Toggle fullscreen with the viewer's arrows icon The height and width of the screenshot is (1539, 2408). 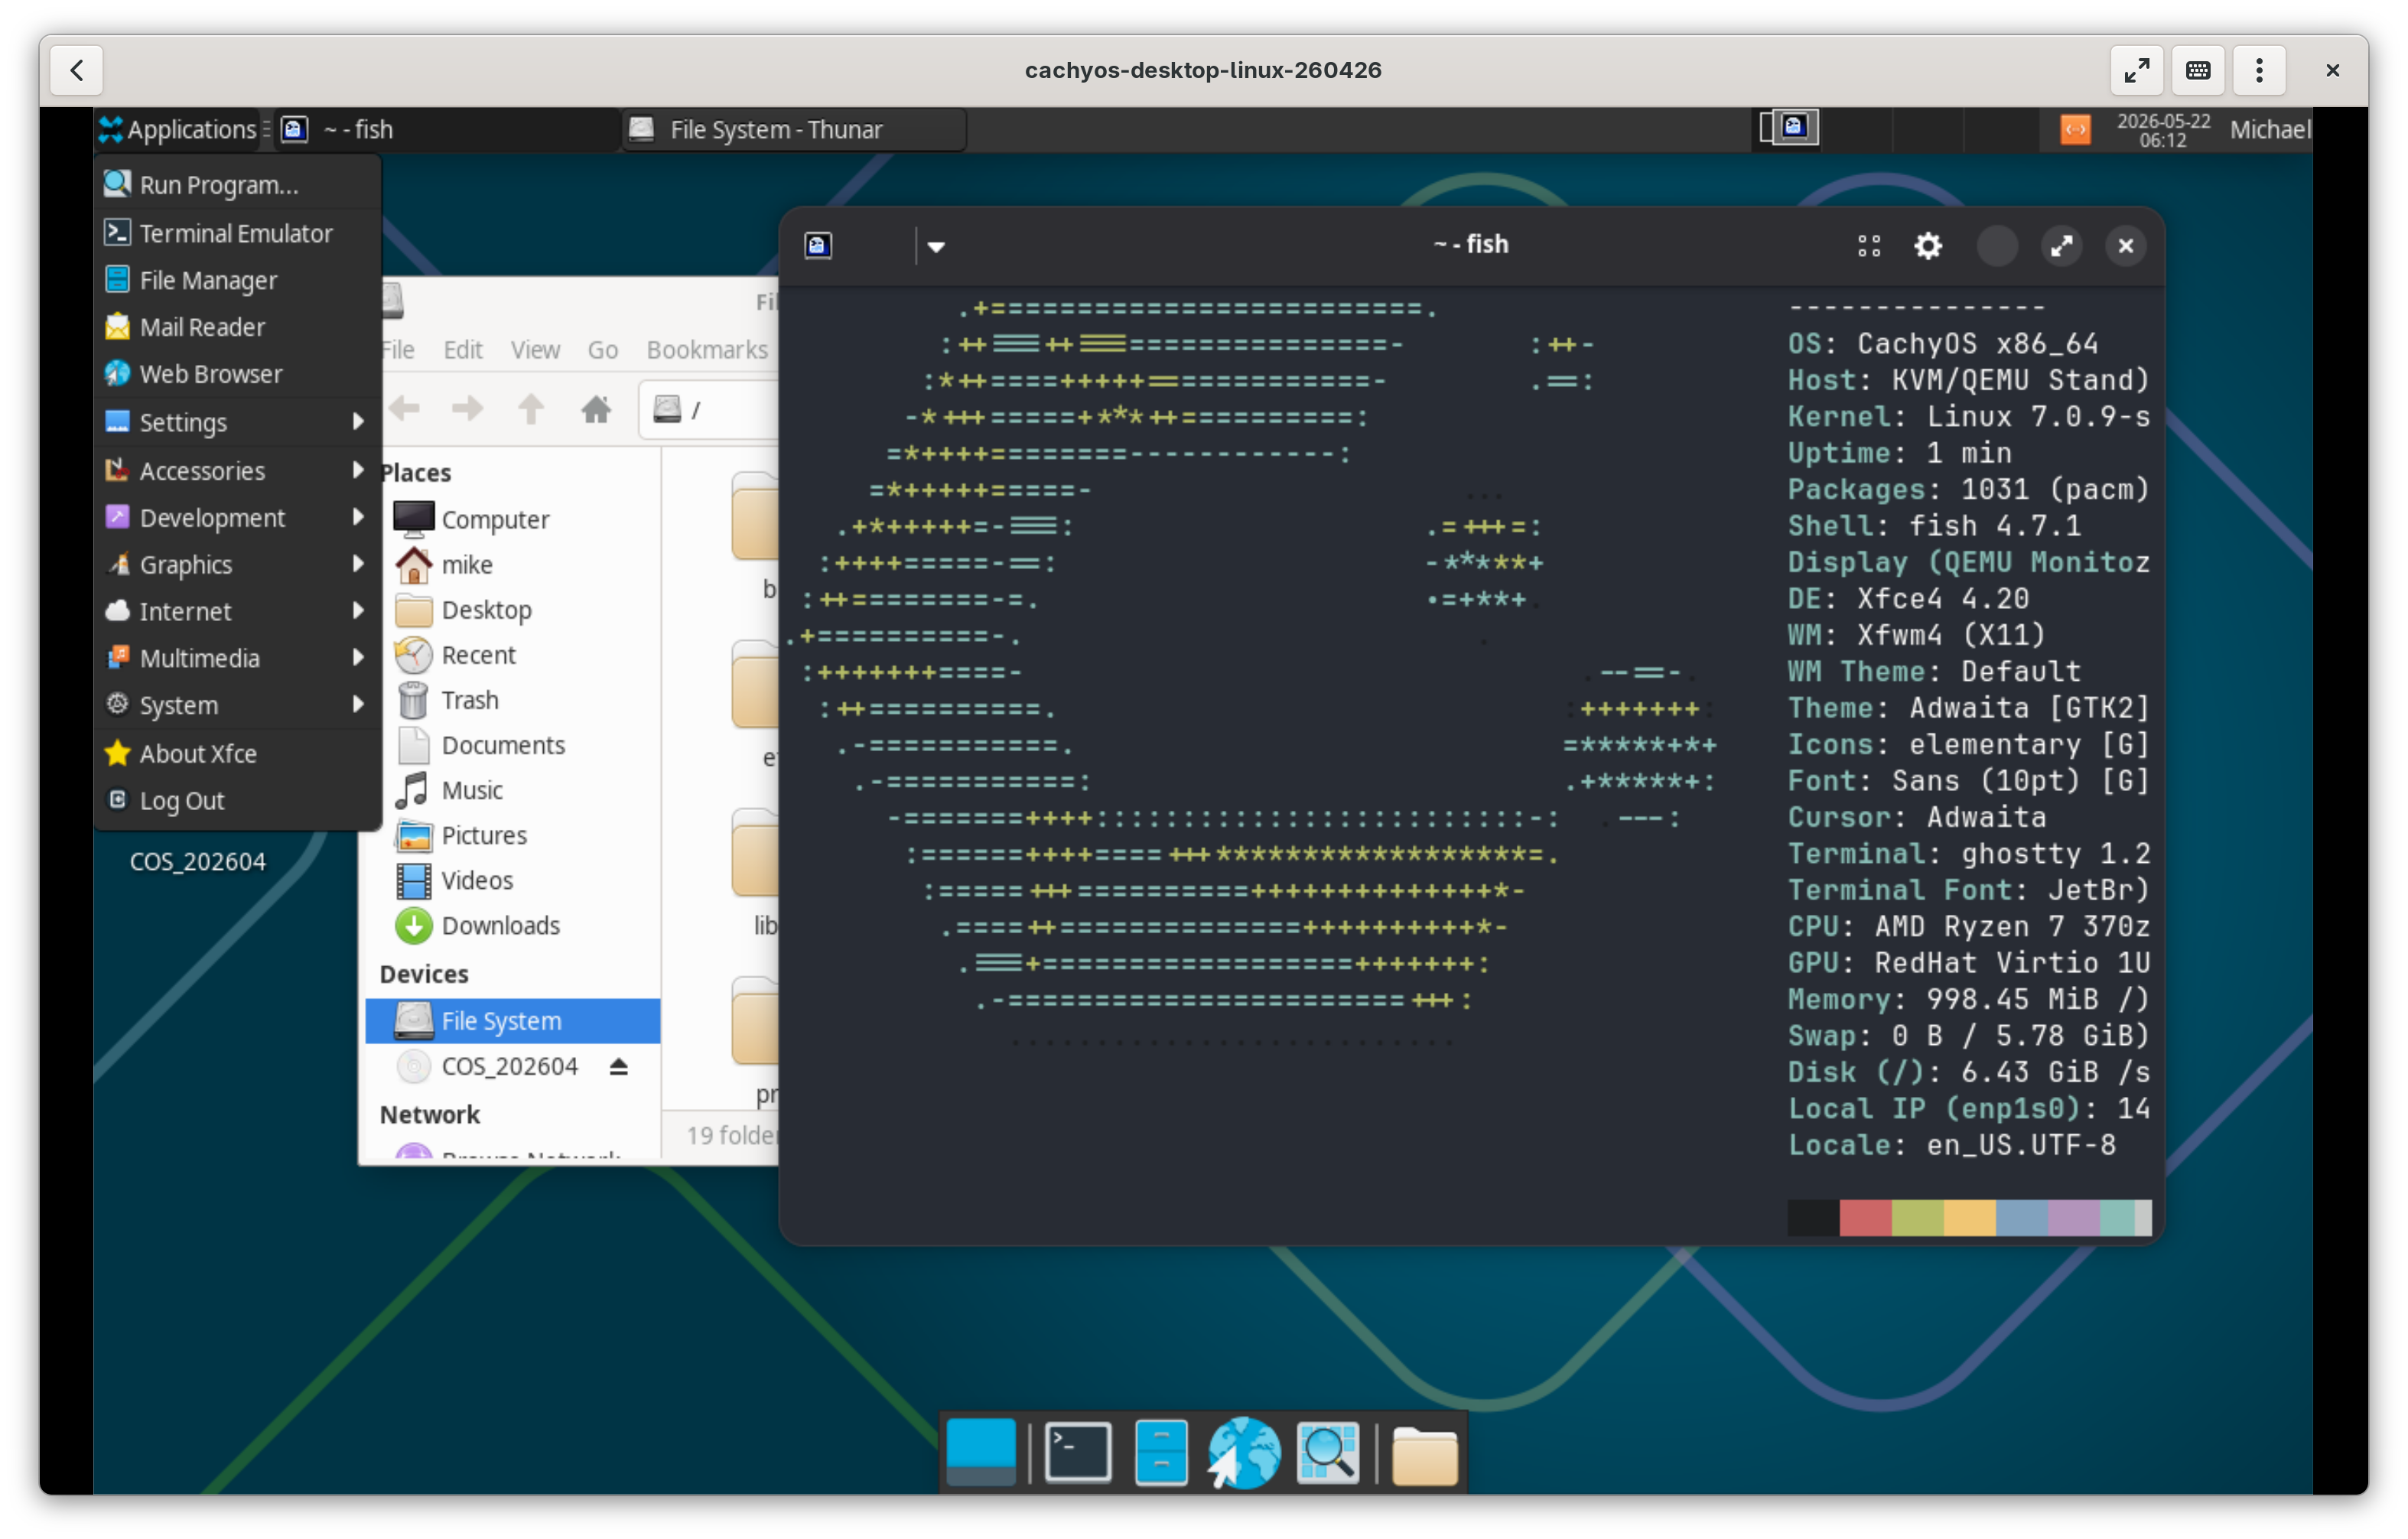(x=2136, y=70)
